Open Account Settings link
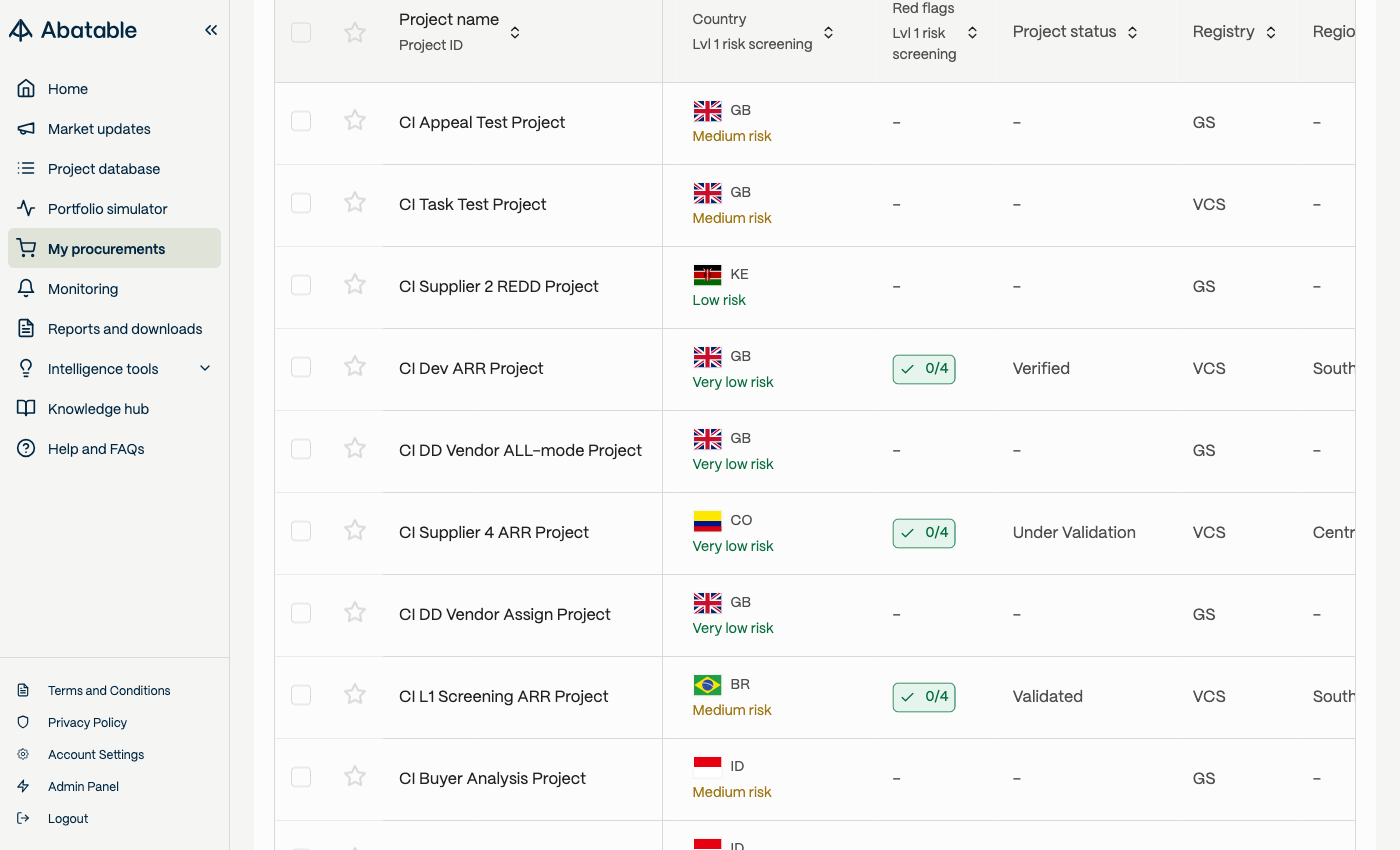This screenshot has height=850, width=1400. (96, 755)
